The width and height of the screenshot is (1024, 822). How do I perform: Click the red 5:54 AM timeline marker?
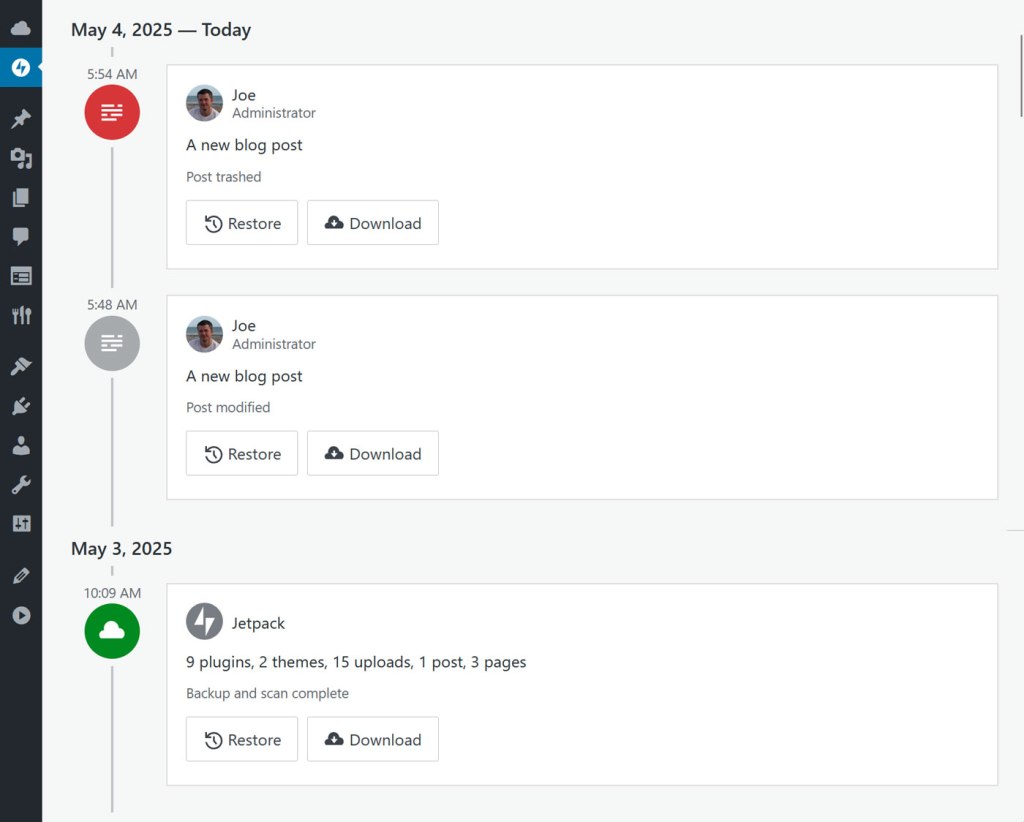pyautogui.click(x=112, y=112)
